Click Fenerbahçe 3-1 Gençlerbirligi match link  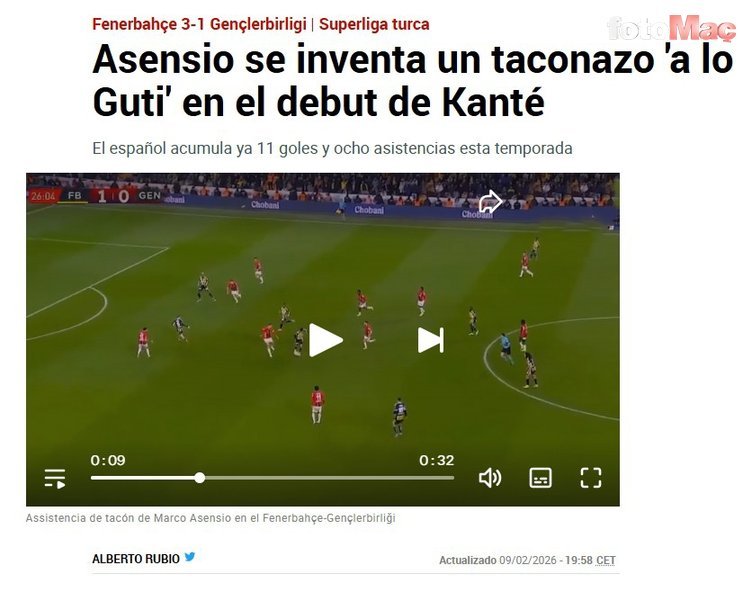point(199,24)
